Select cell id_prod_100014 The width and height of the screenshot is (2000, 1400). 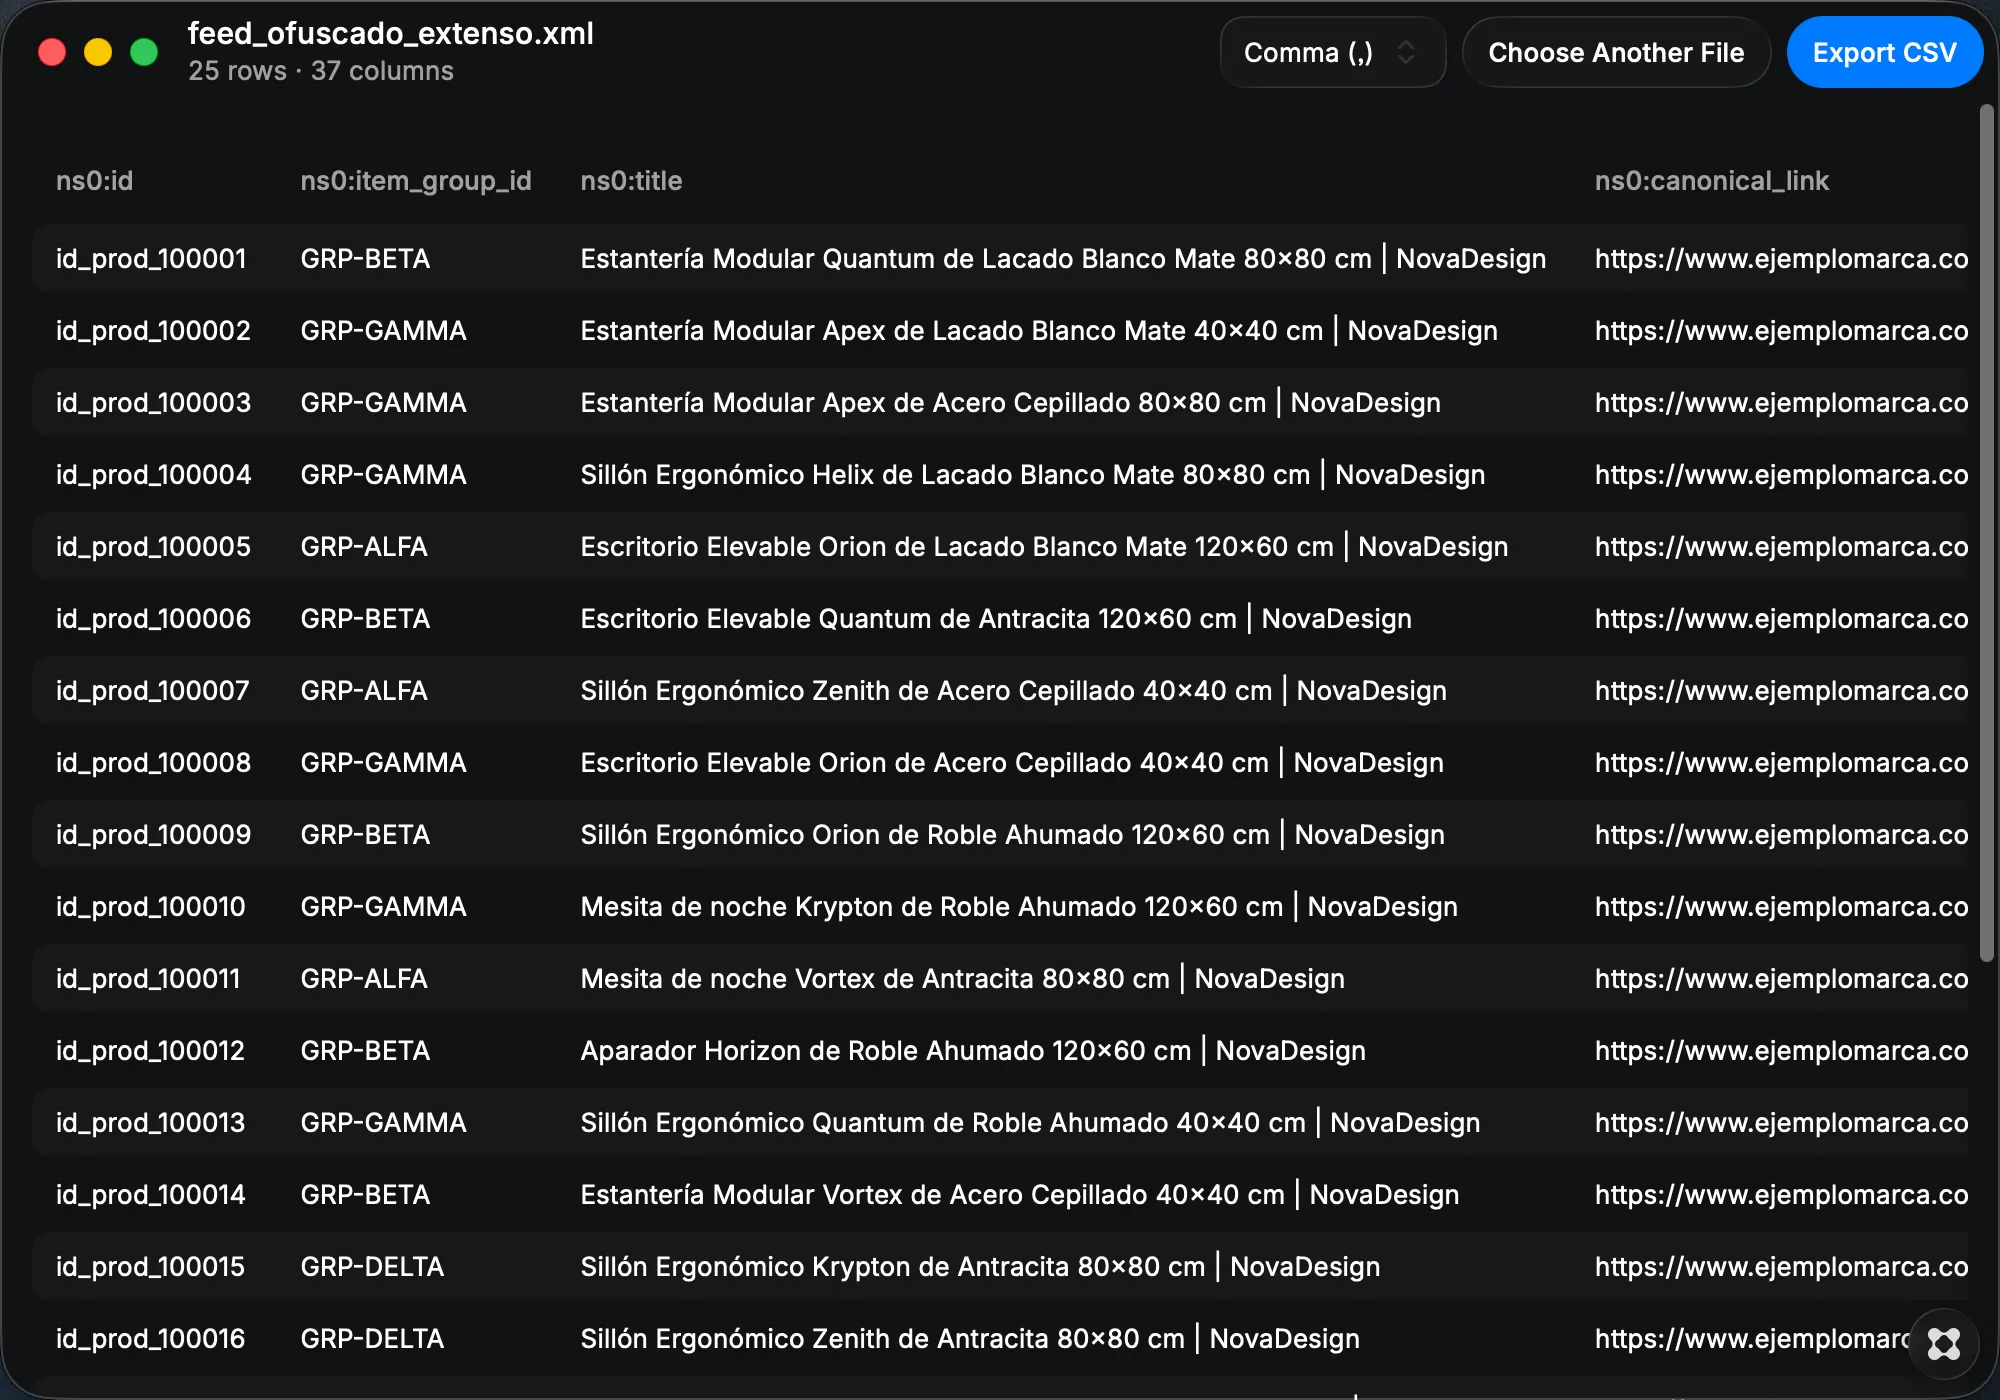coord(150,1195)
